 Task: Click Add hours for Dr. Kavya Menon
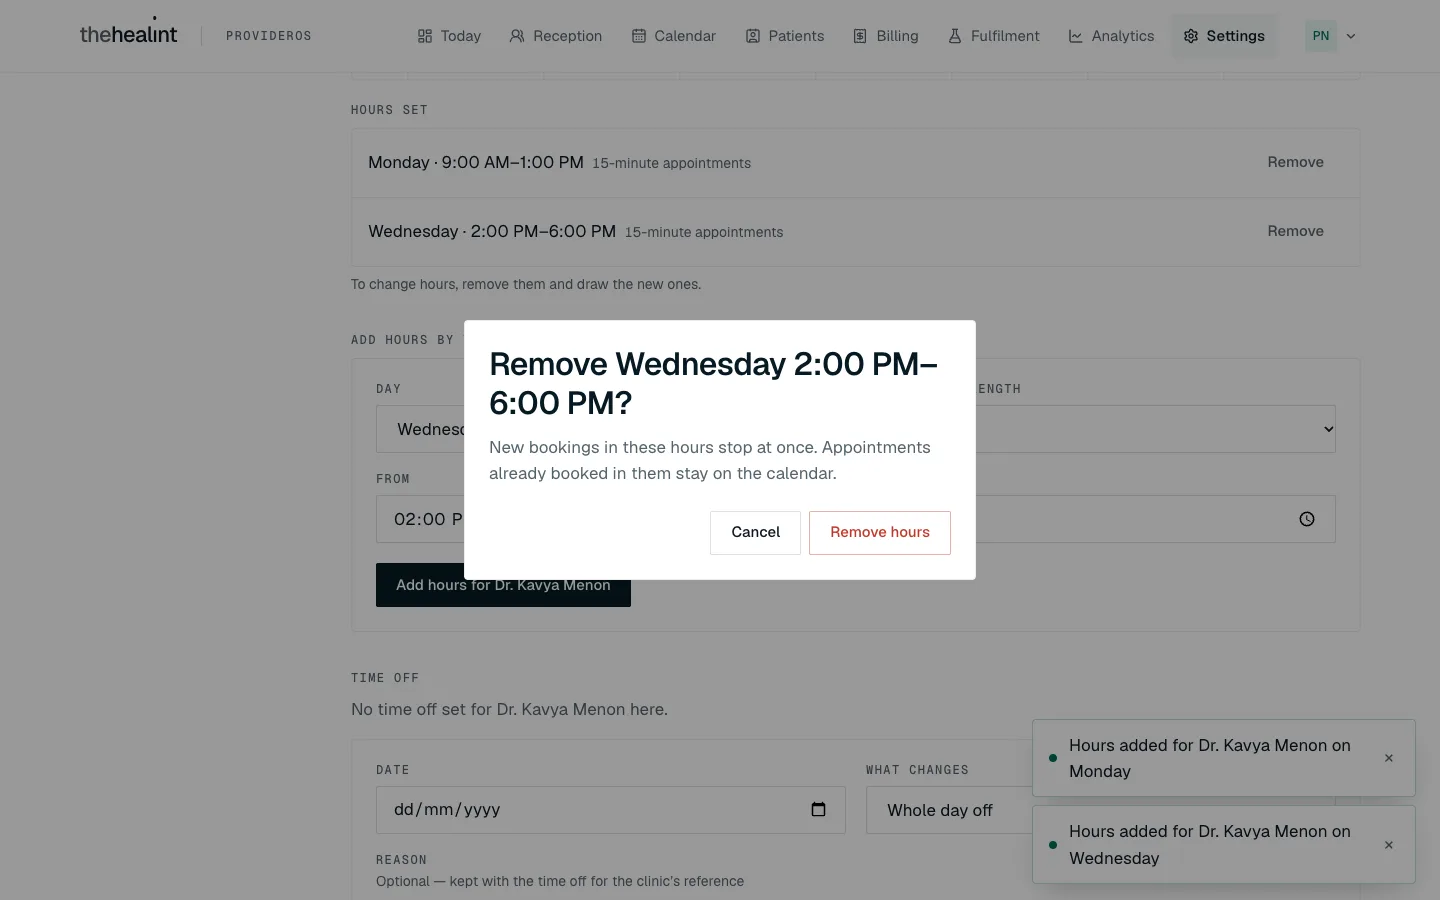pyautogui.click(x=503, y=585)
